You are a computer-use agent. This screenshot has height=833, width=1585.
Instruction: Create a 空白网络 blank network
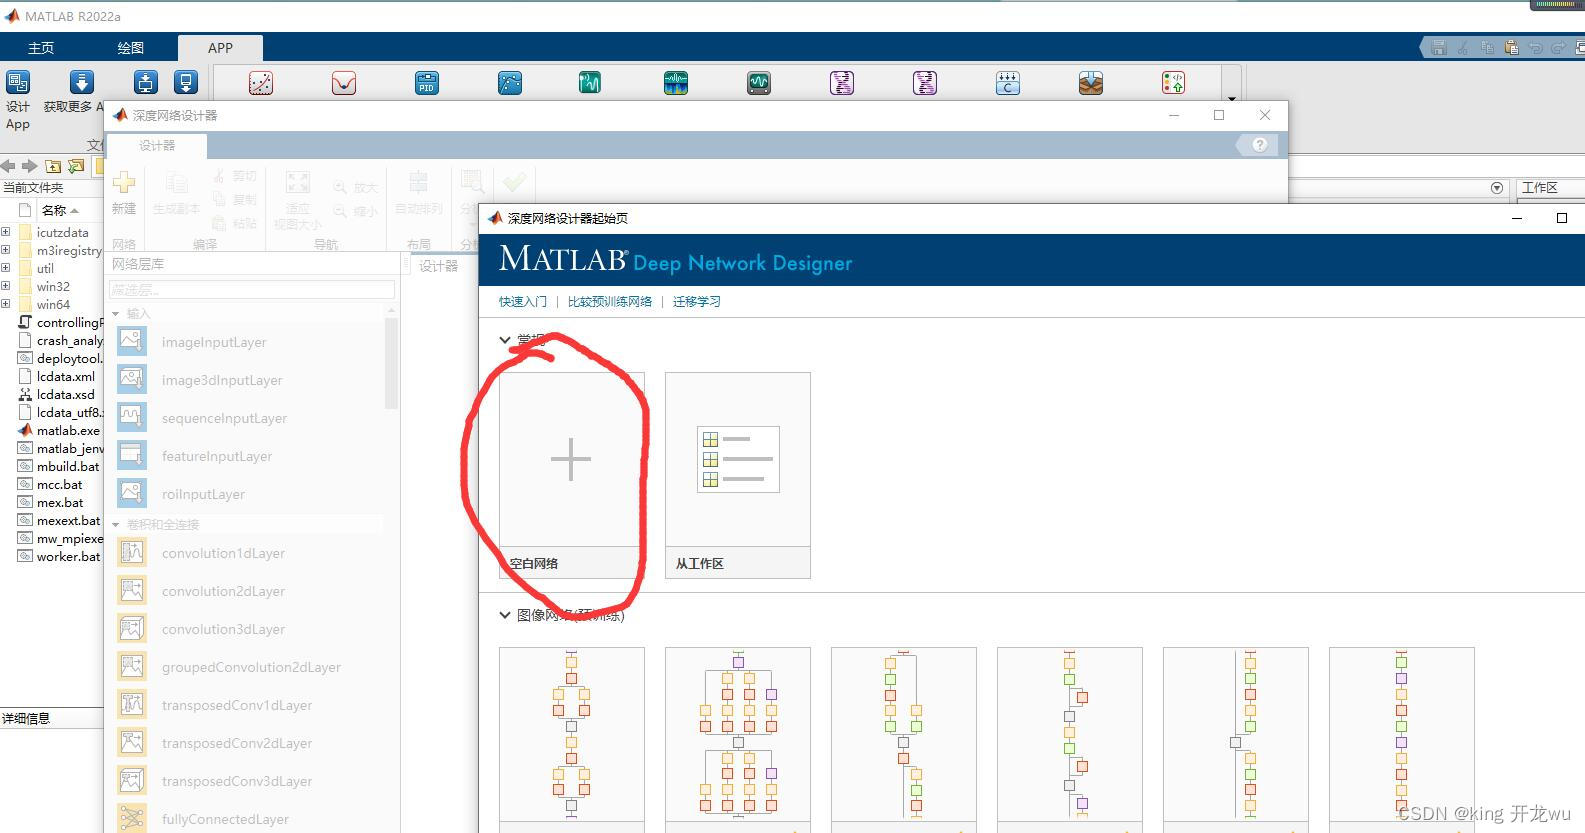[x=572, y=475]
